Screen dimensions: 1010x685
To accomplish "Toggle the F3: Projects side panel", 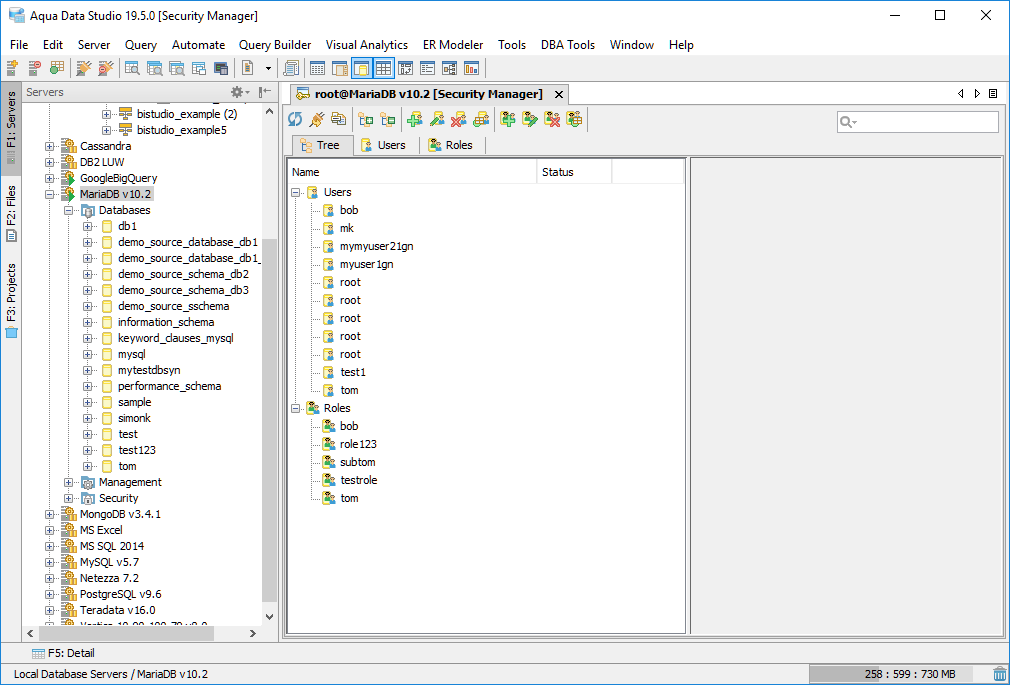I will (x=11, y=300).
